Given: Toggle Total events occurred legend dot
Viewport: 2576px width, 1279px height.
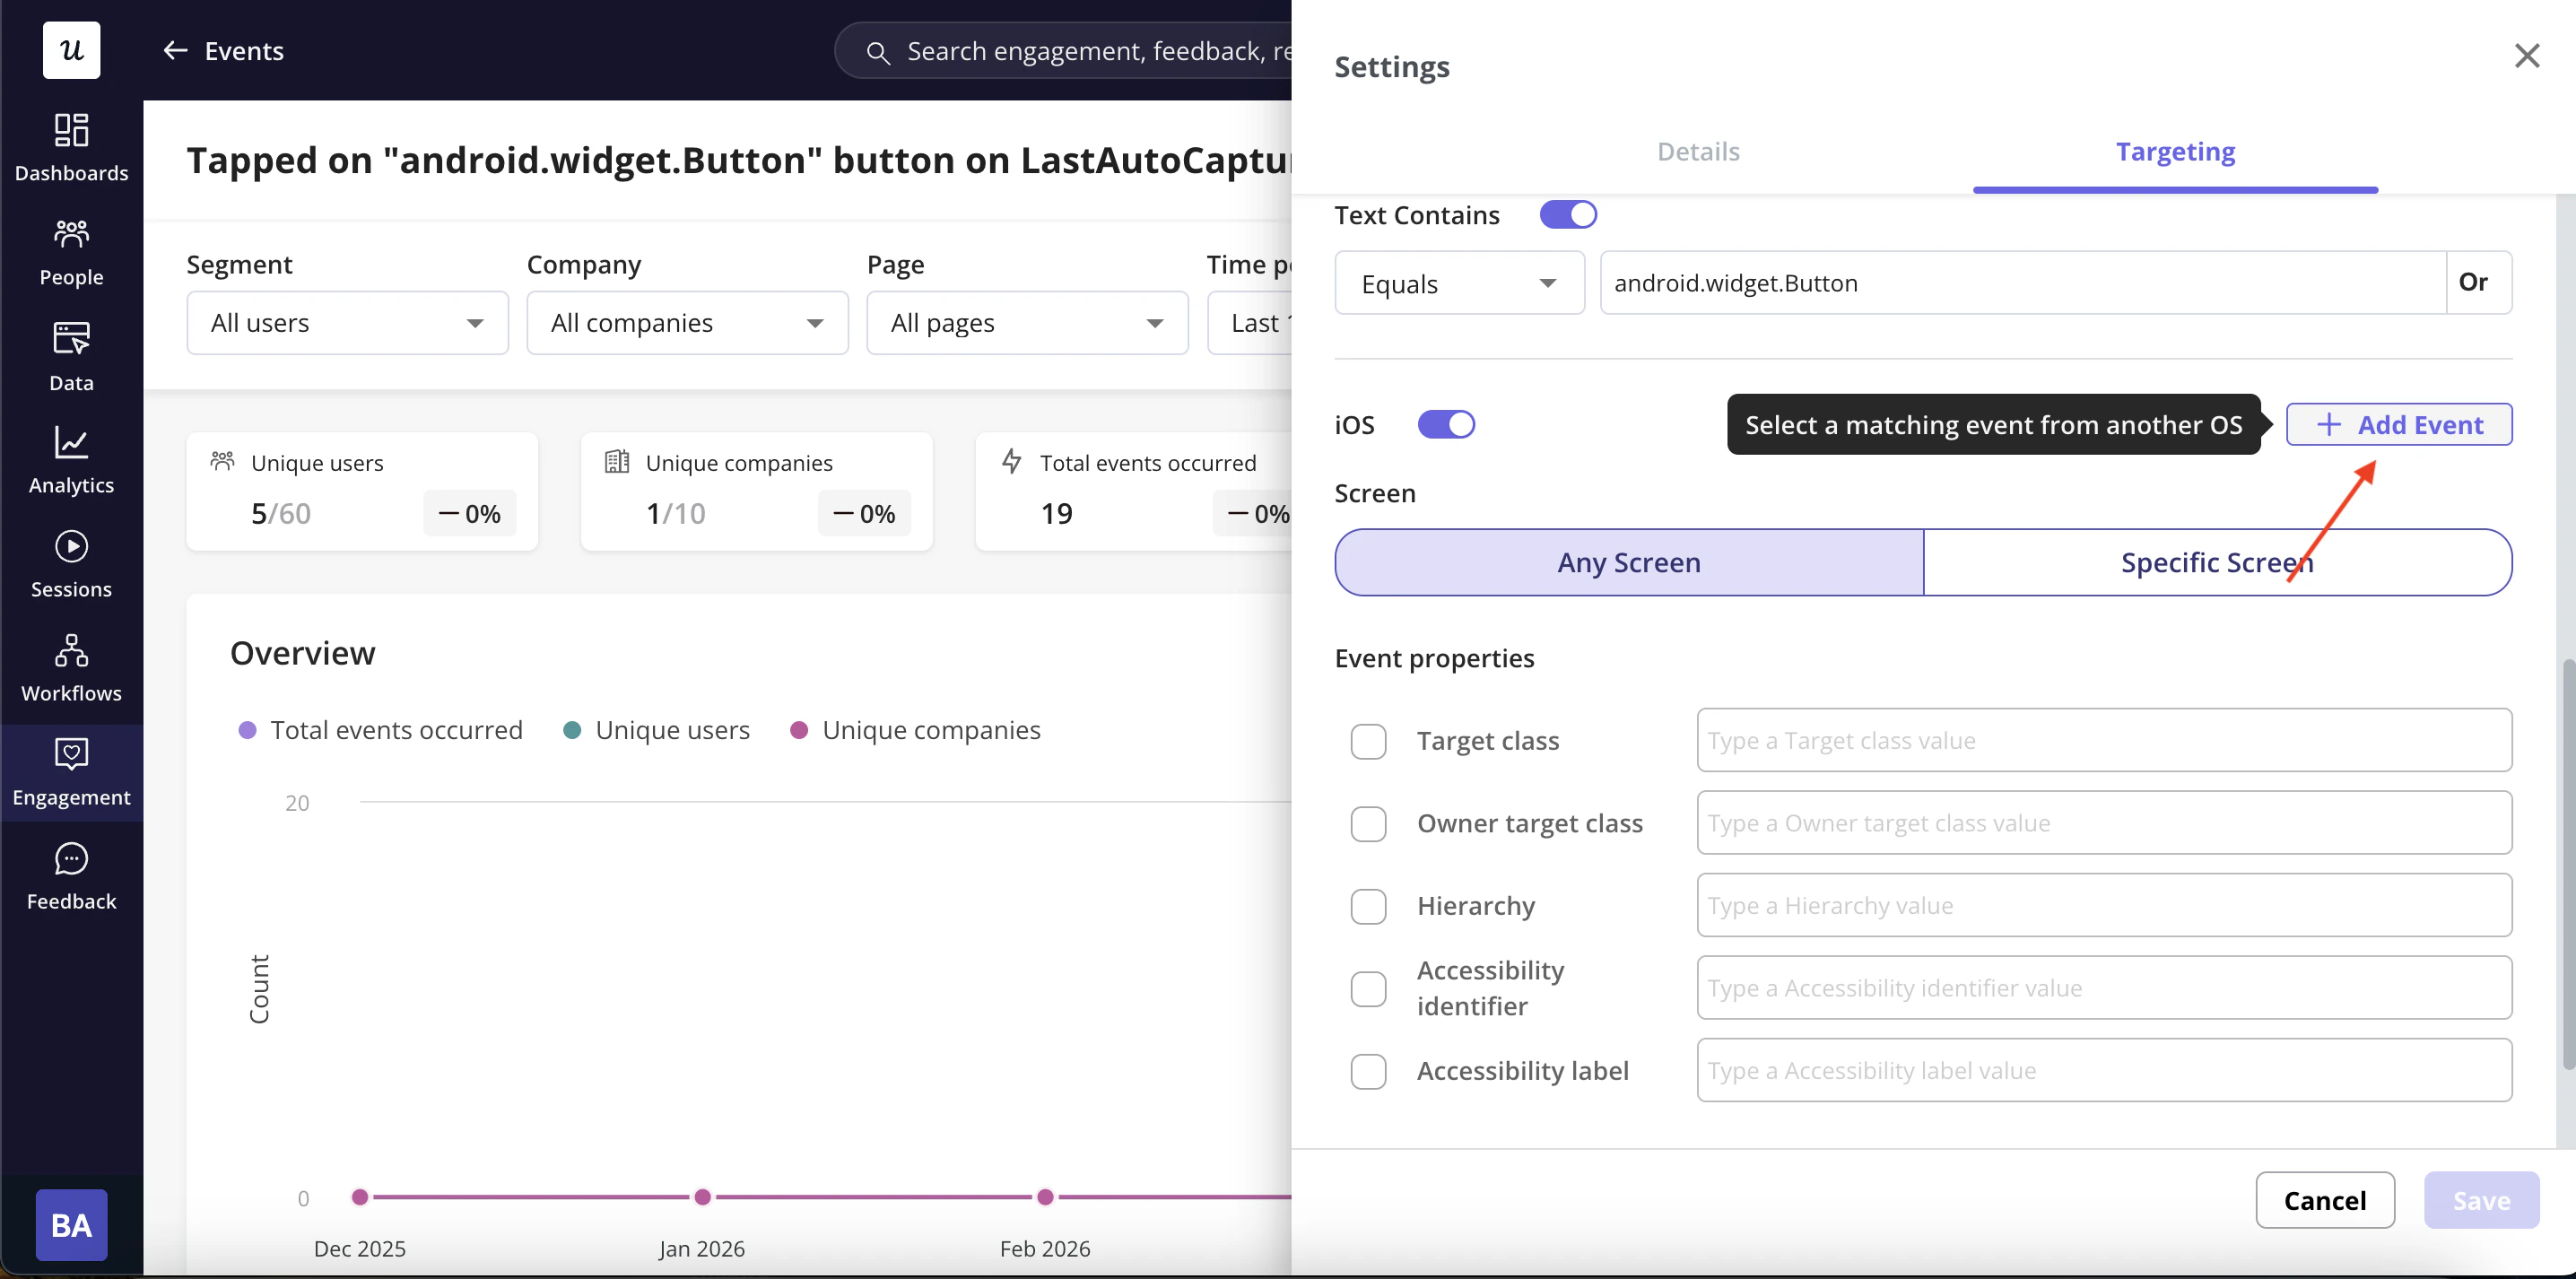Looking at the screenshot, I should pyautogui.click(x=247, y=730).
